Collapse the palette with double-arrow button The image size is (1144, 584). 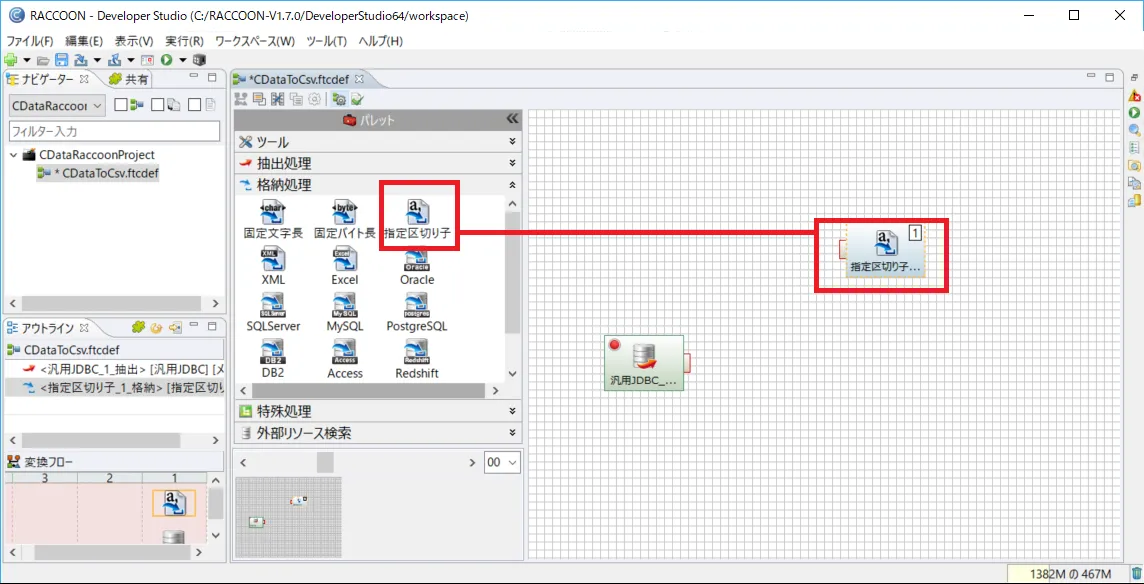coord(512,119)
